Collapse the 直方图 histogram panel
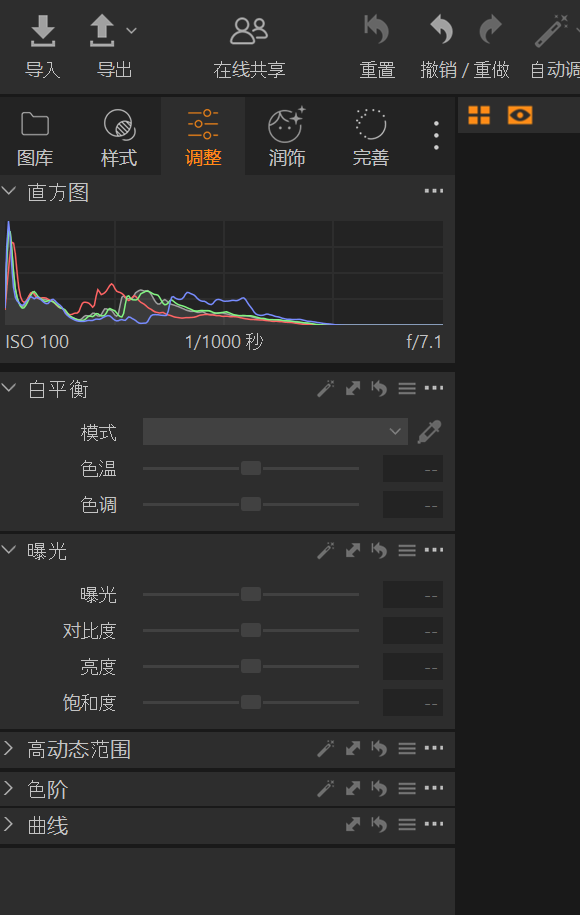 coord(9,191)
